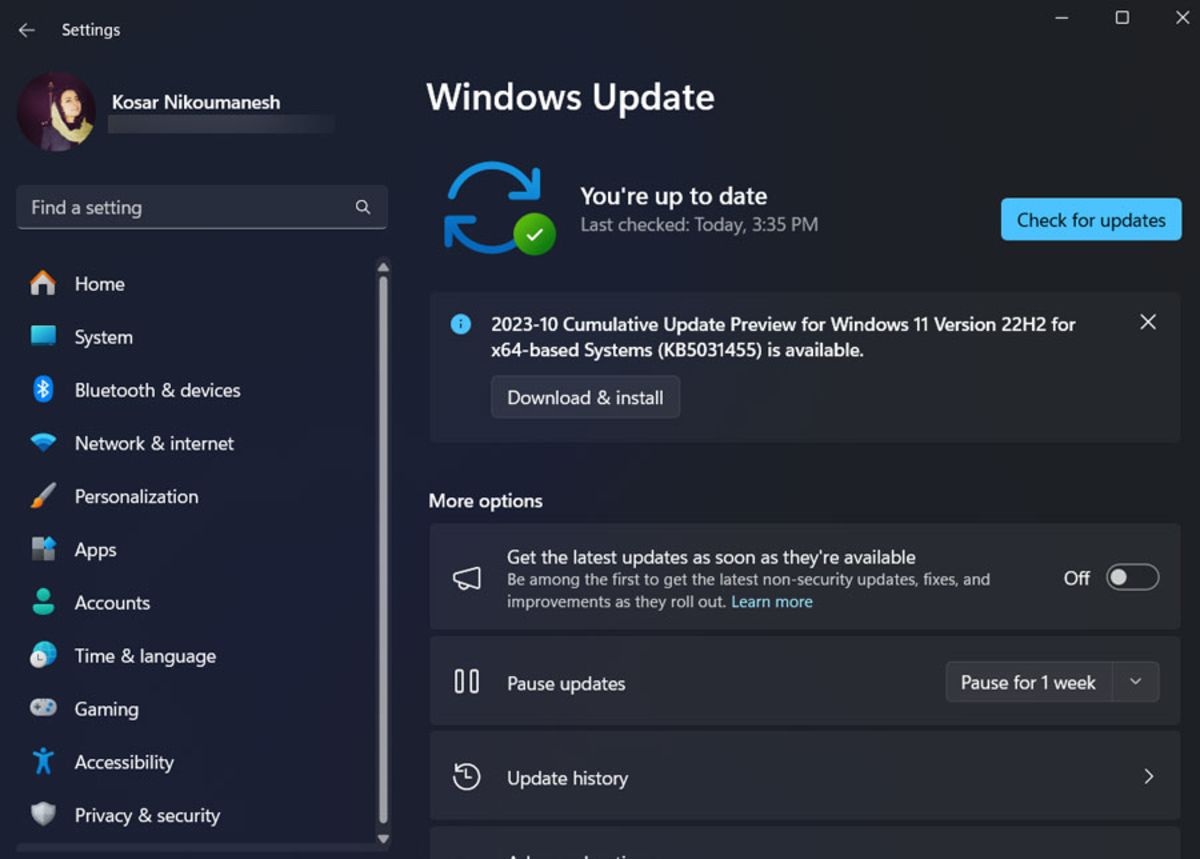Click the Privacy & security shield icon
Image resolution: width=1200 pixels, height=859 pixels.
tap(43, 814)
